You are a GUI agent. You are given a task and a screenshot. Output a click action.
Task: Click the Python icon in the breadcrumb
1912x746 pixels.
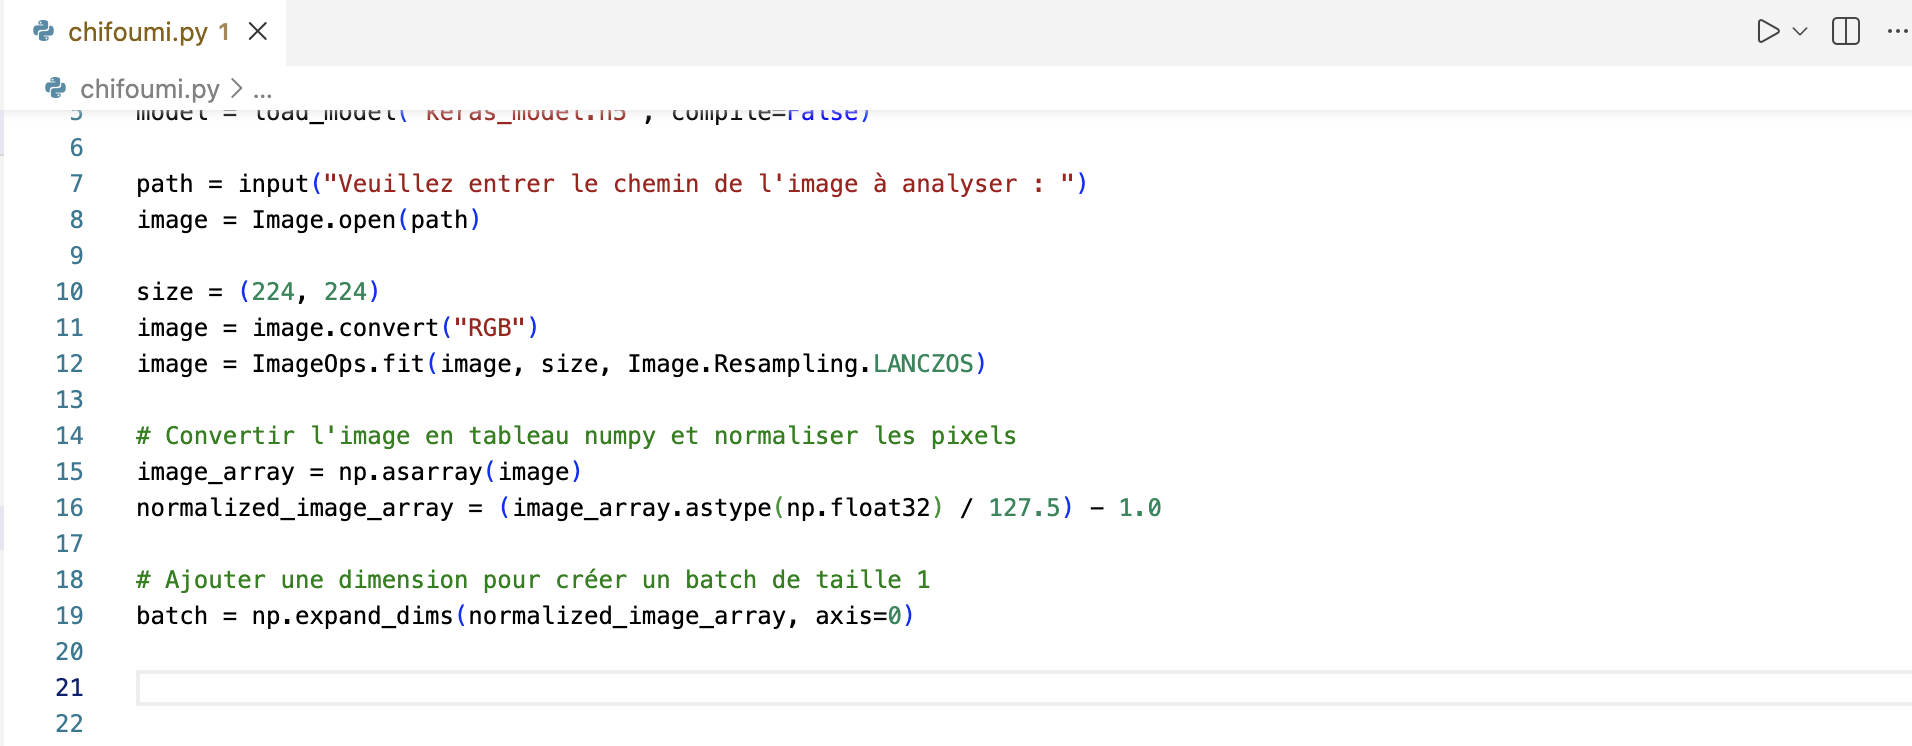(56, 89)
